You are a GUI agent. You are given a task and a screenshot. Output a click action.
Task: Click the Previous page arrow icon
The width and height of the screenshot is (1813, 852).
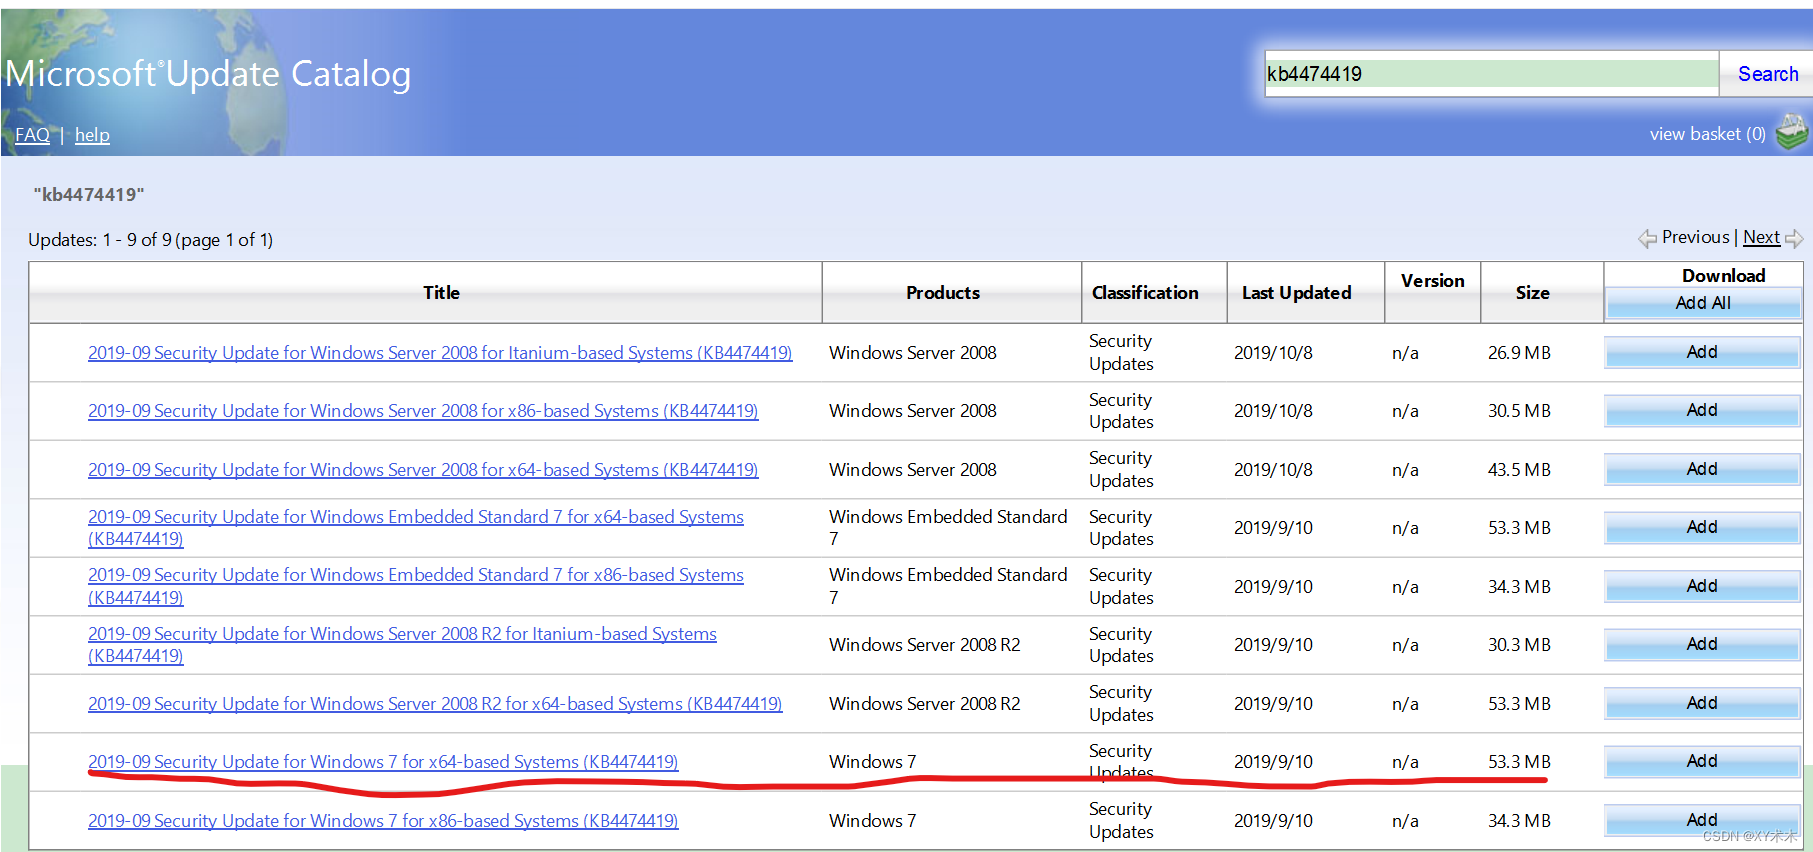[x=1647, y=238]
